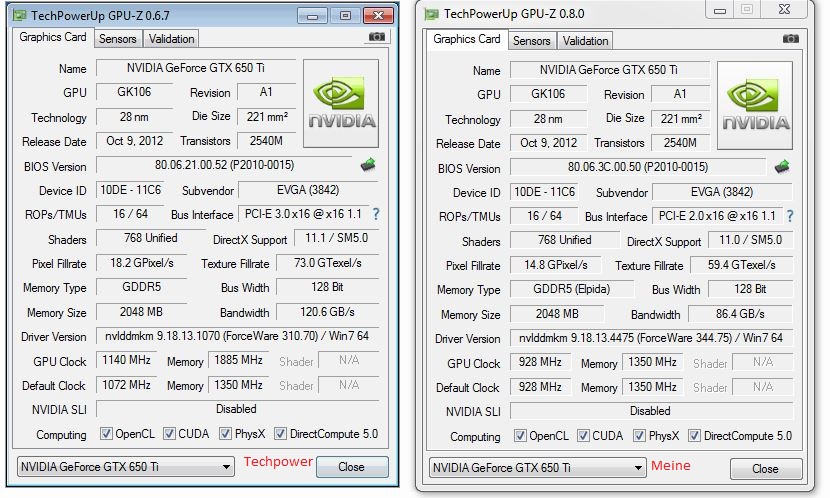Viewport: 830px width, 498px height.
Task: Close GPU-Z 0.8.0 with title bar X
Action: pos(784,9)
